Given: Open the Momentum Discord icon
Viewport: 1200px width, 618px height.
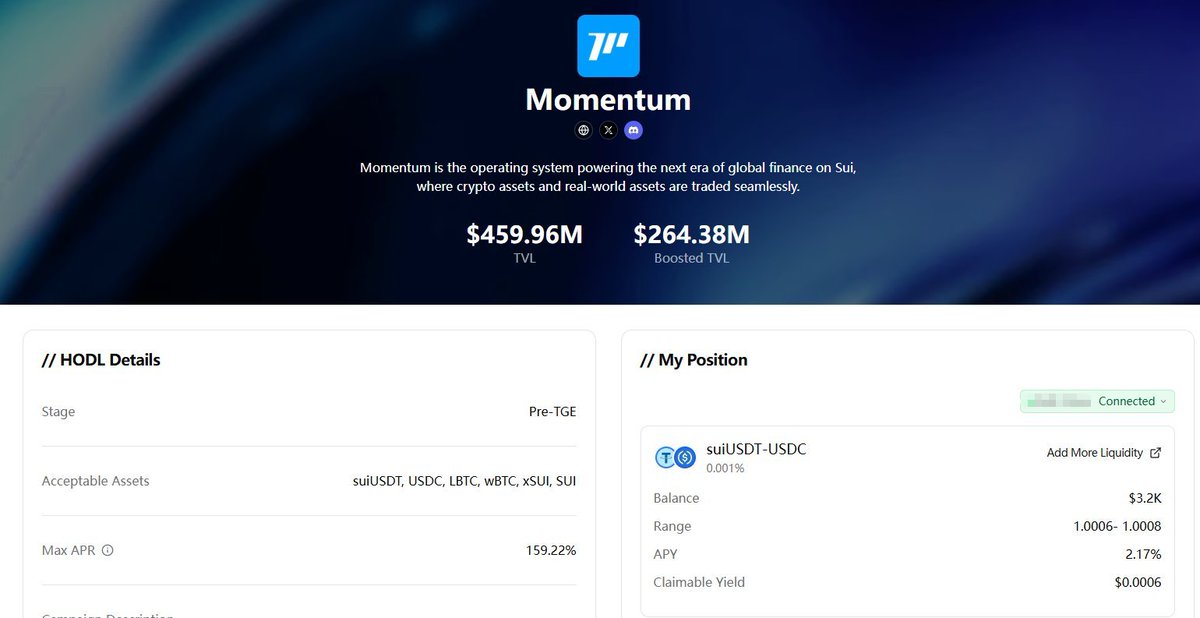Looking at the screenshot, I should [633, 130].
